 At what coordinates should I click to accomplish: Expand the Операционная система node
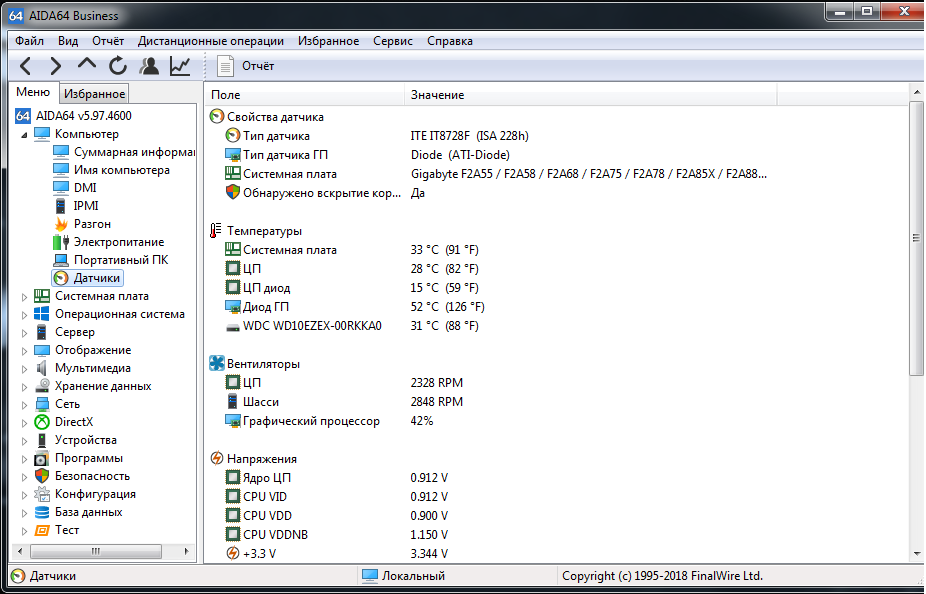pyautogui.click(x=24, y=315)
